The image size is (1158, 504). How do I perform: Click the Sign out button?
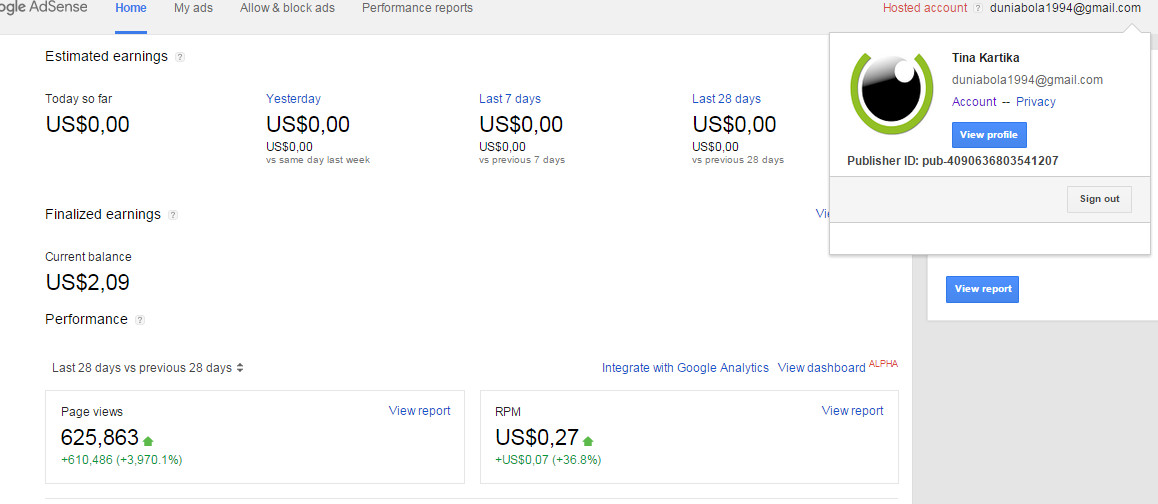click(x=1100, y=199)
